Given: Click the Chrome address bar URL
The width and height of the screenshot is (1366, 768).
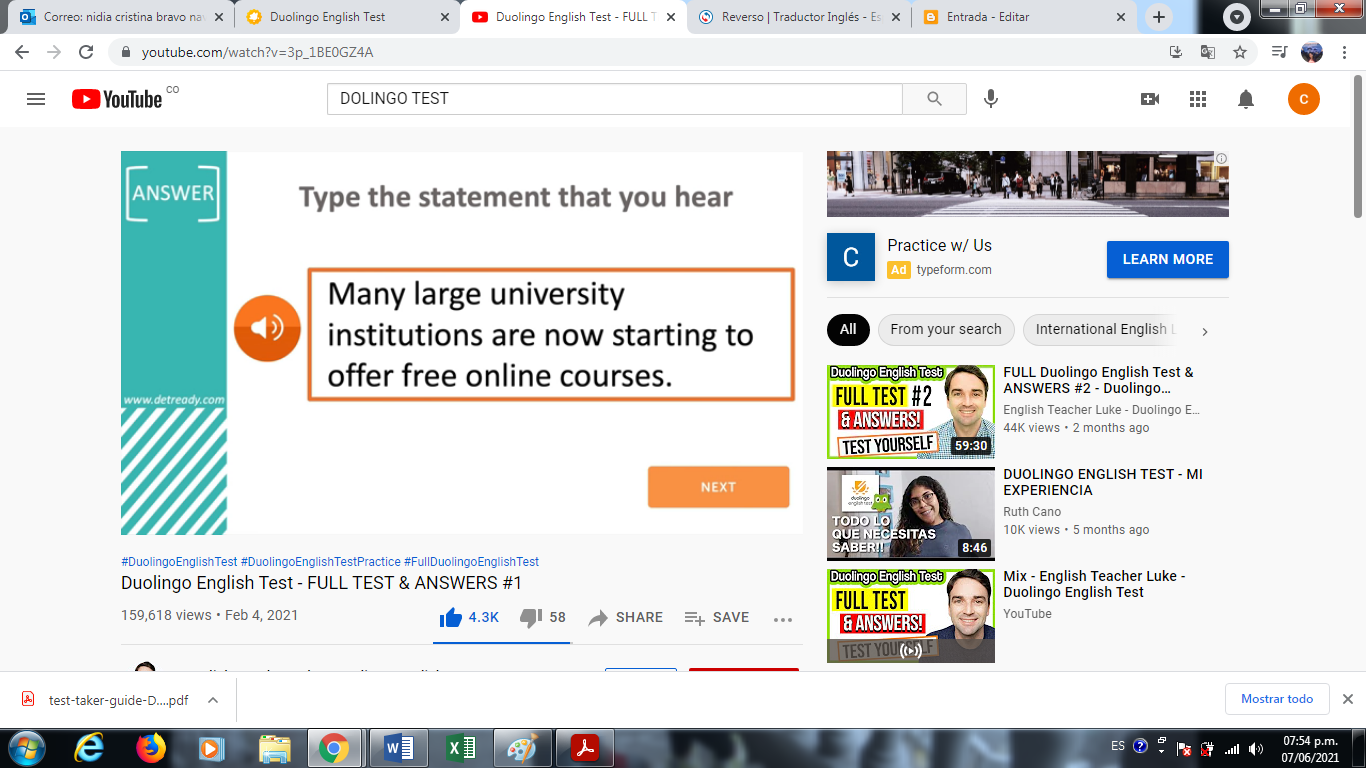Looking at the screenshot, I should 258,52.
